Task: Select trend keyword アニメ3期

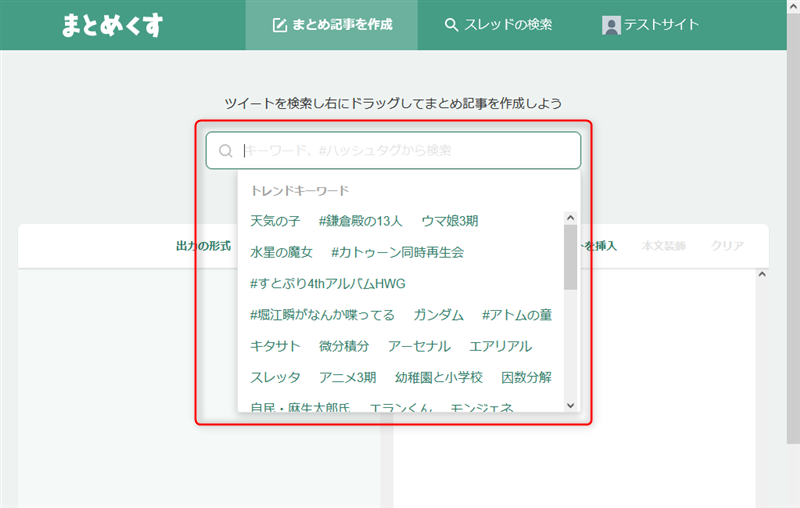Action: pyautogui.click(x=348, y=377)
